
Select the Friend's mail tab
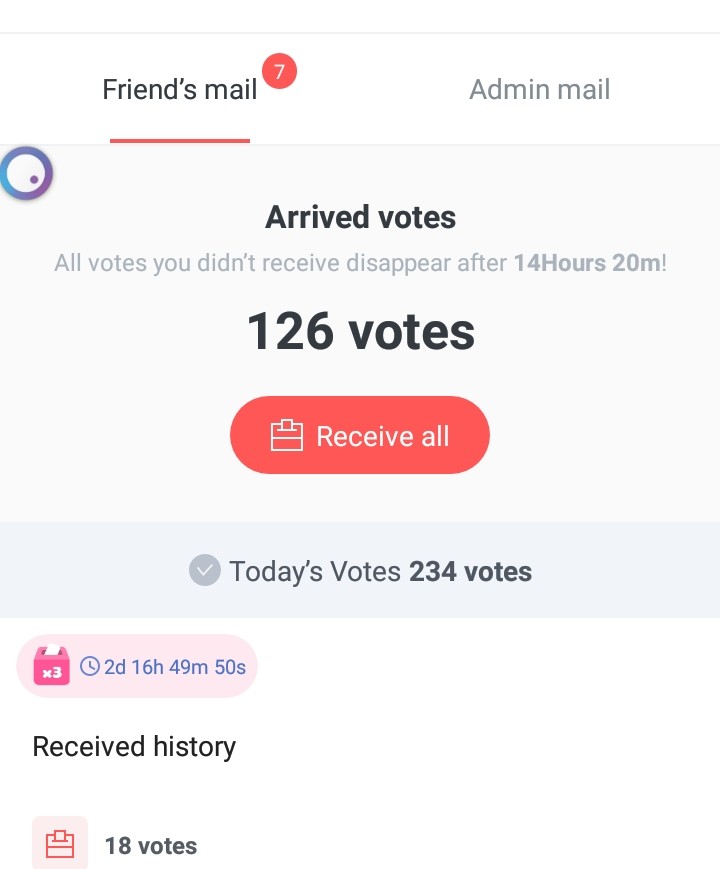(x=180, y=90)
